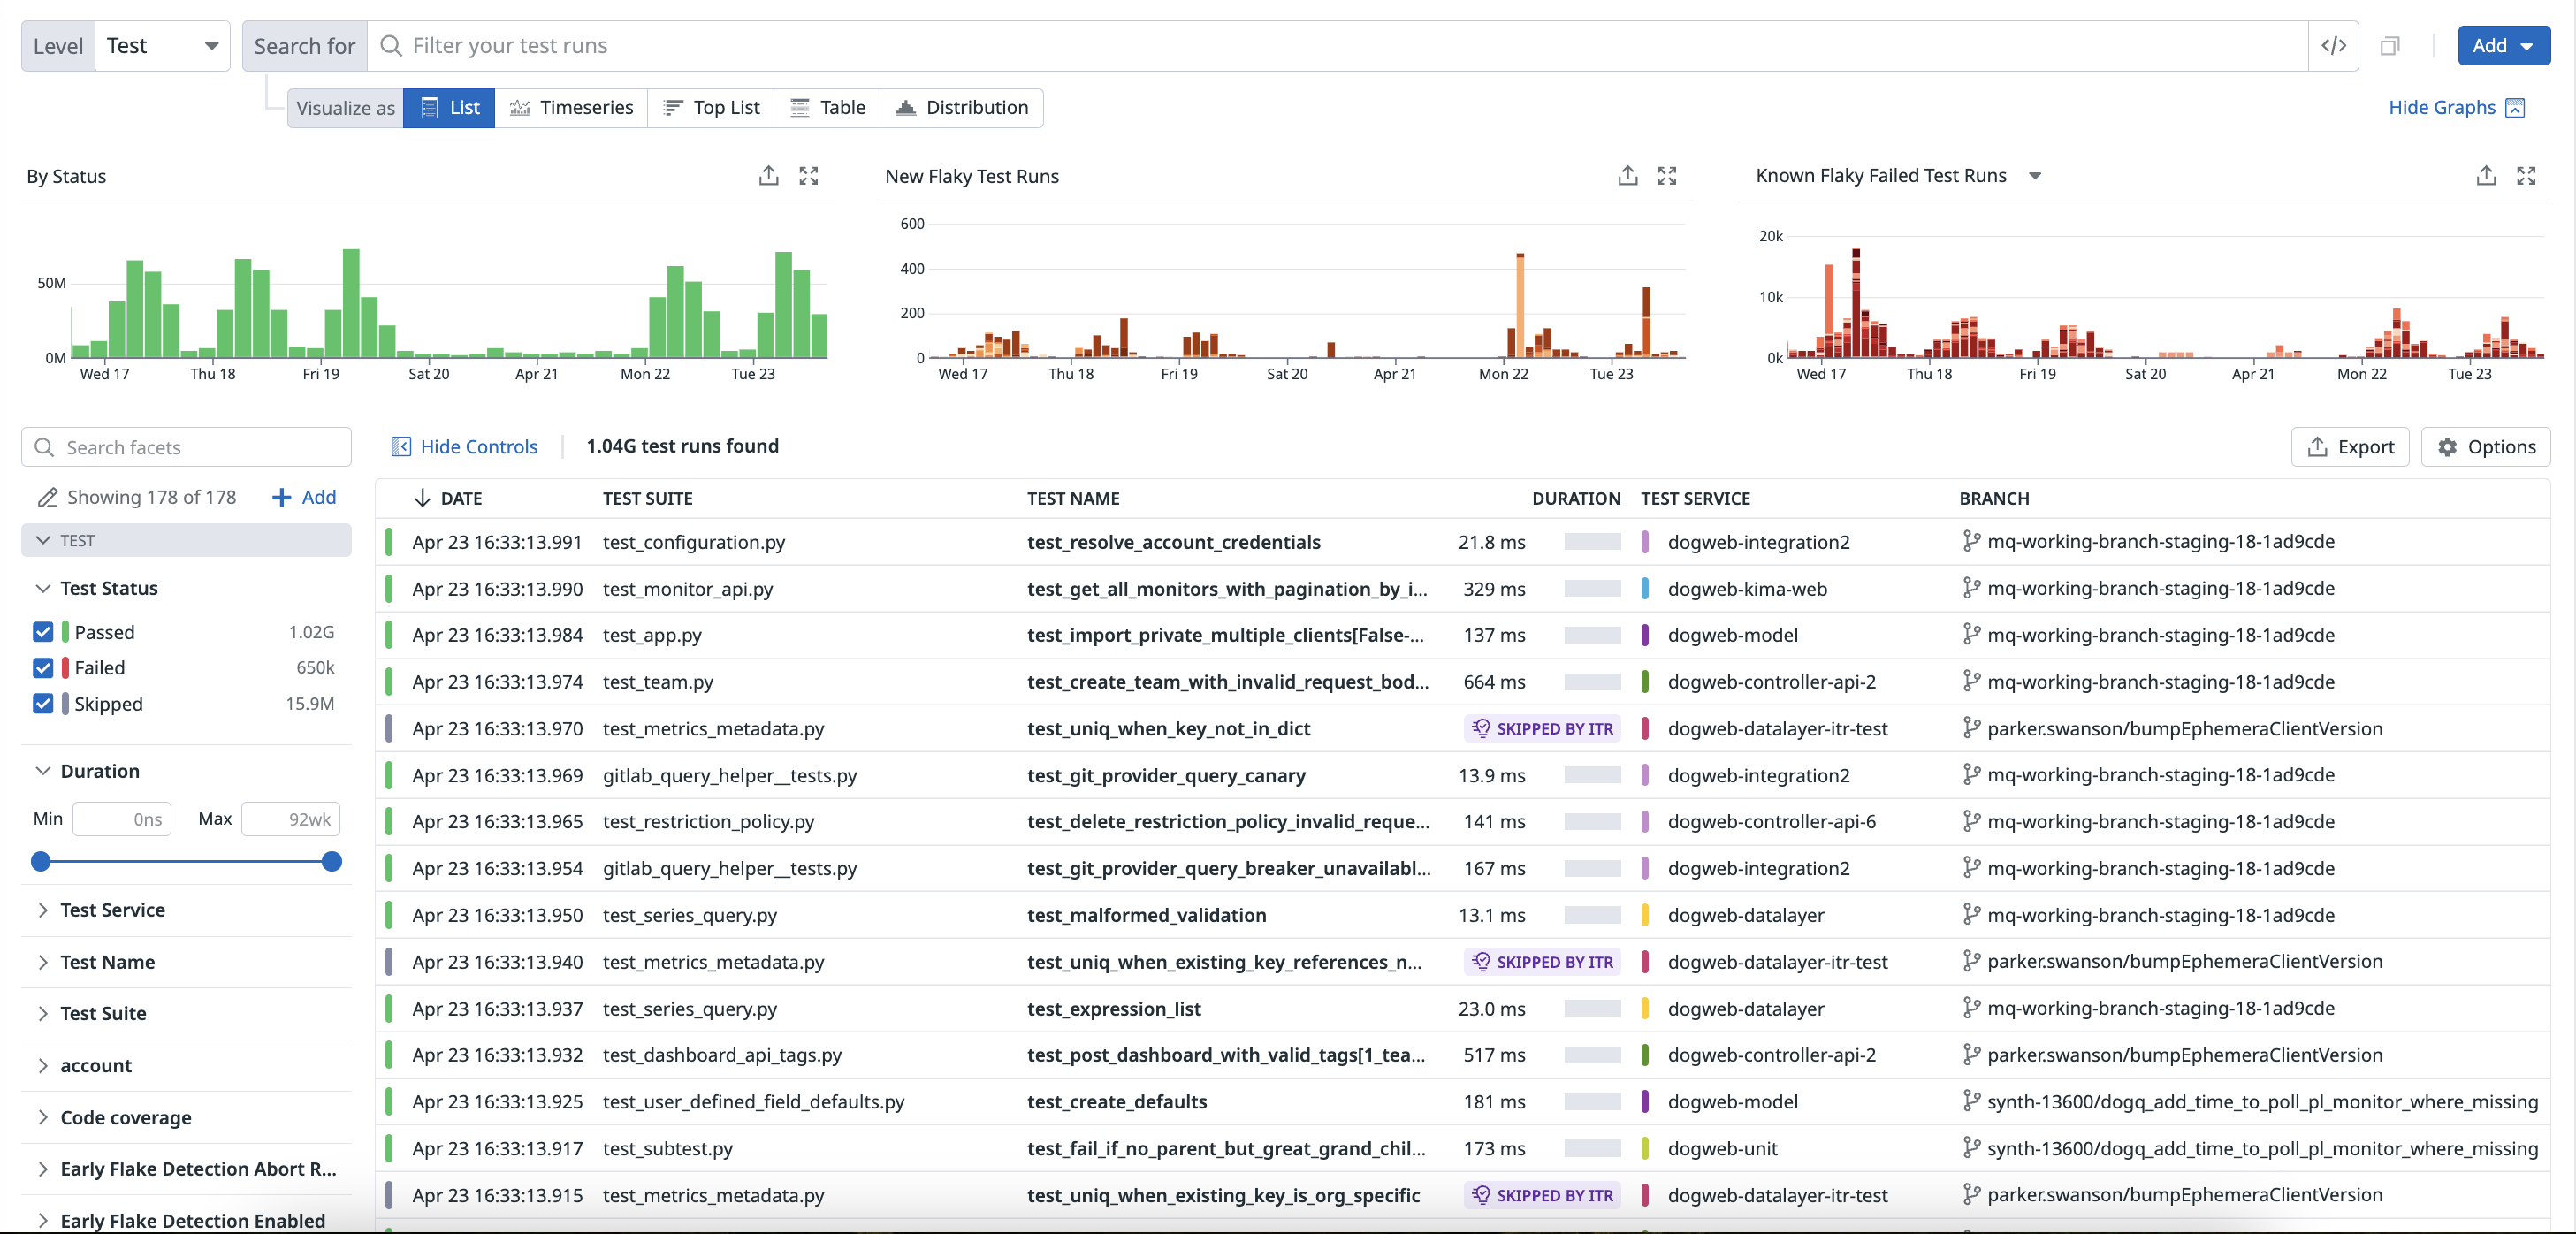Select the Top List visualization tab
Screen dimensions: 2576x1234
(x=711, y=108)
